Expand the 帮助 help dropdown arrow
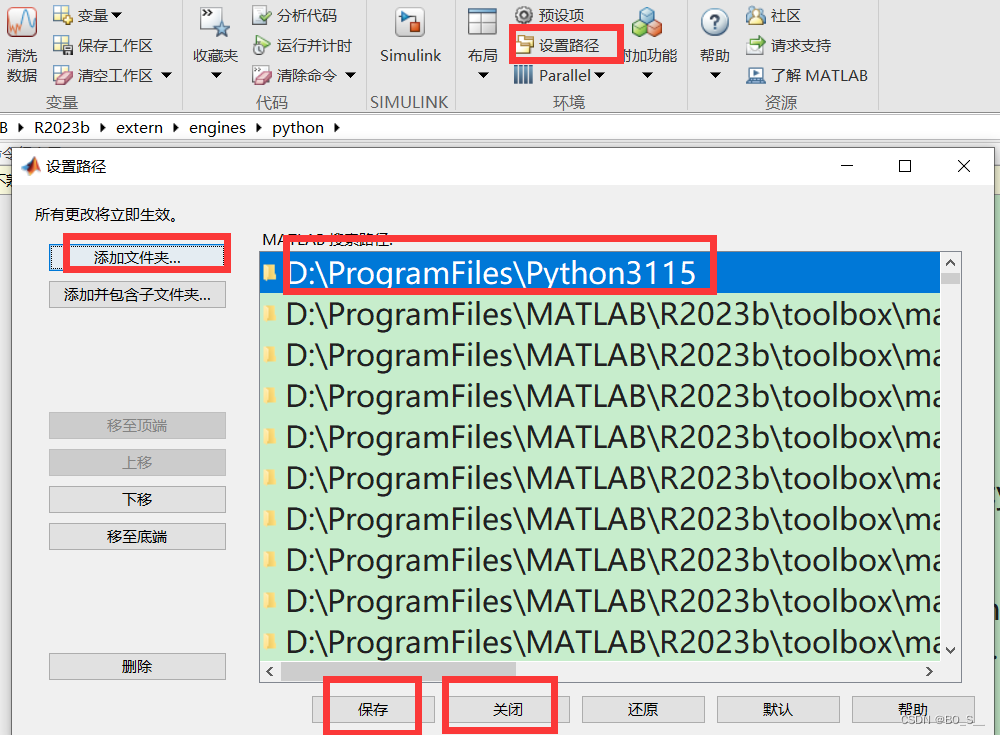 (715, 75)
